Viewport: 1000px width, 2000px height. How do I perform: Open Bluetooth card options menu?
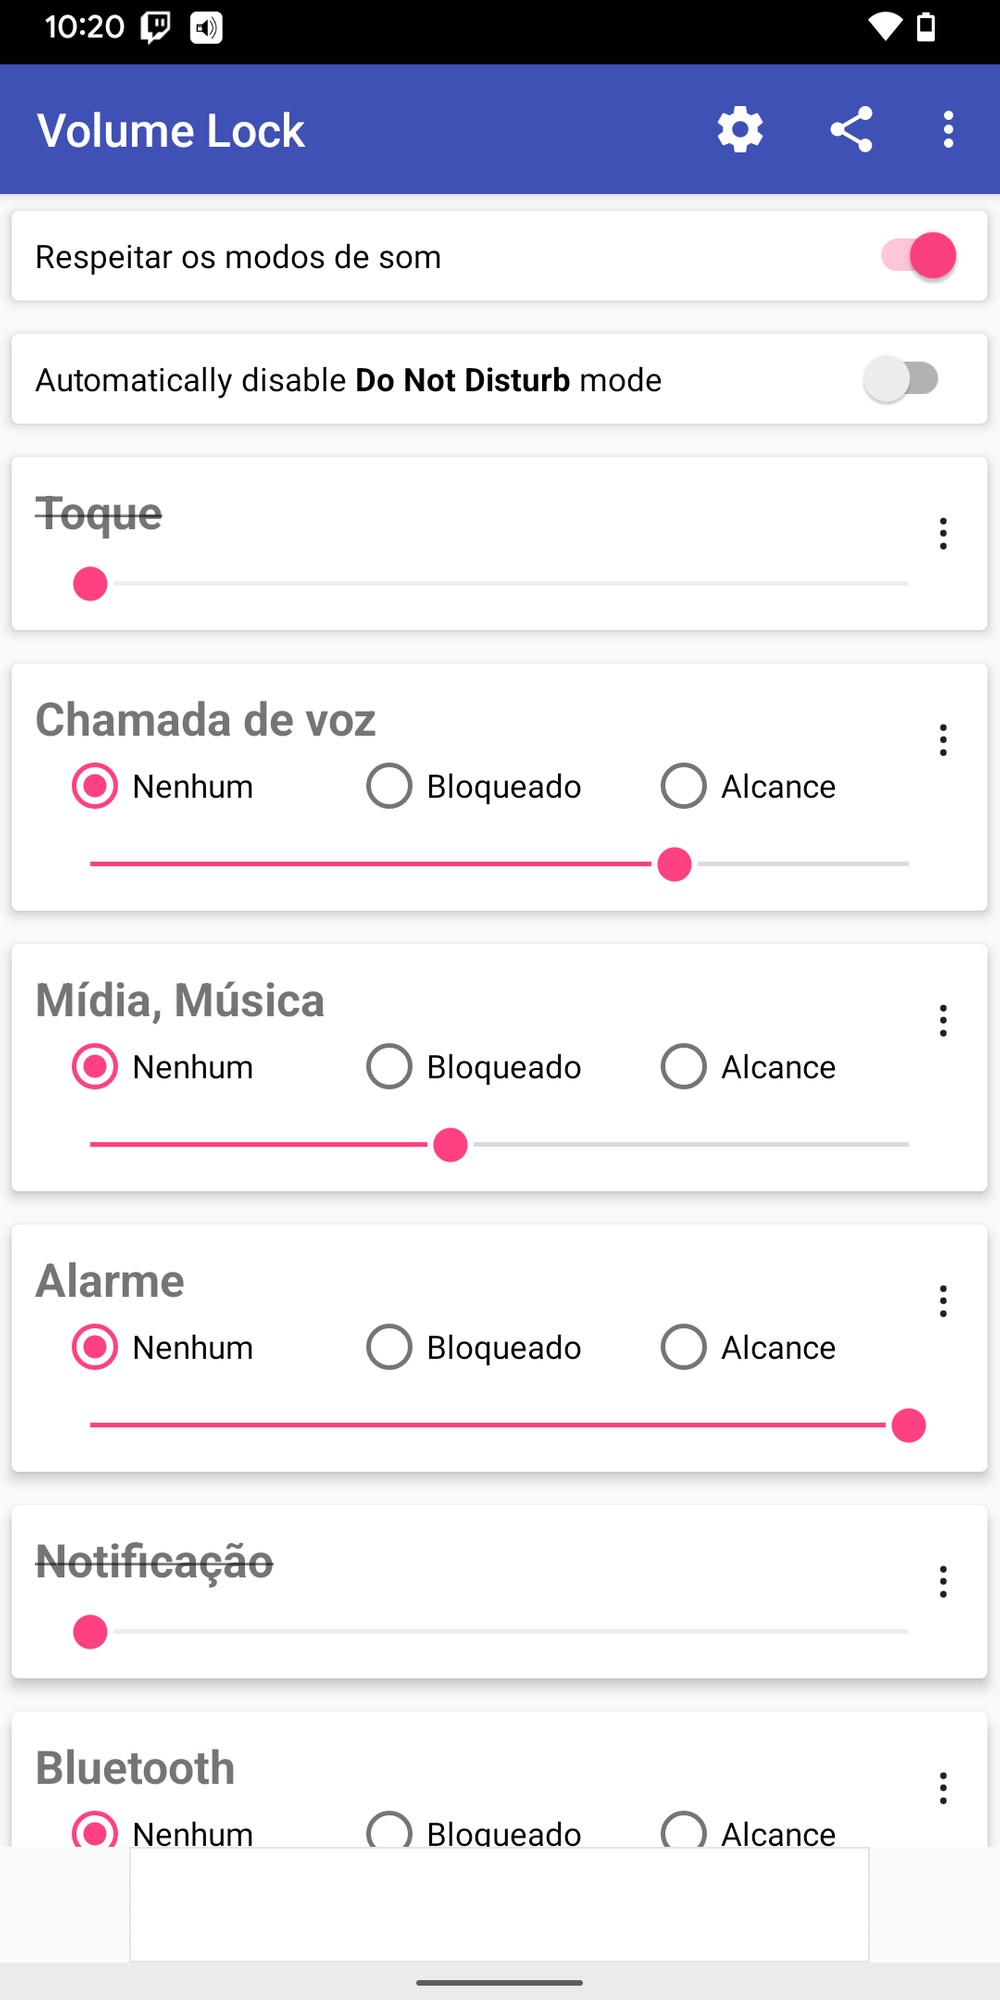pos(943,1788)
